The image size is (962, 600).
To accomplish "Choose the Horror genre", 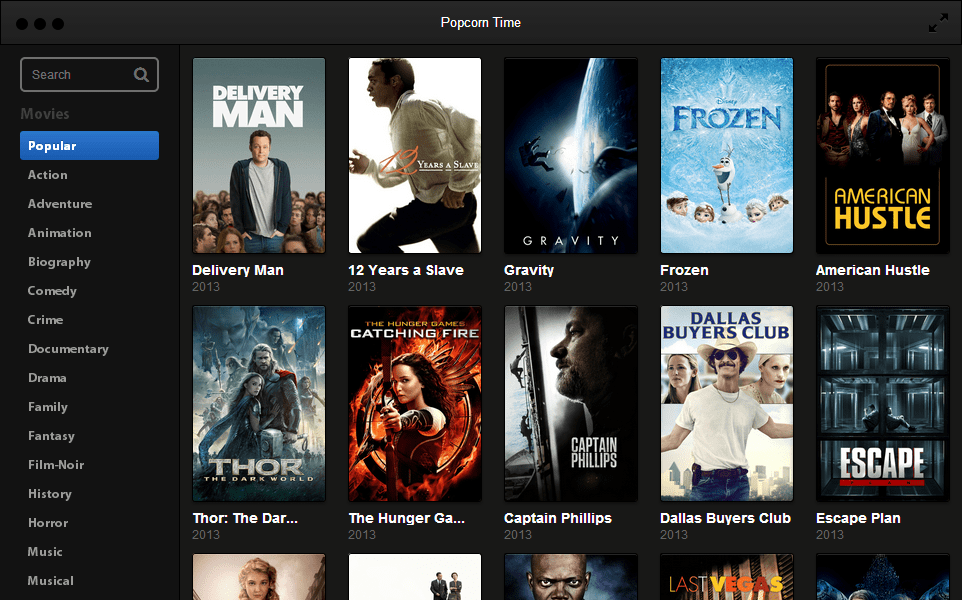I will click(x=48, y=523).
